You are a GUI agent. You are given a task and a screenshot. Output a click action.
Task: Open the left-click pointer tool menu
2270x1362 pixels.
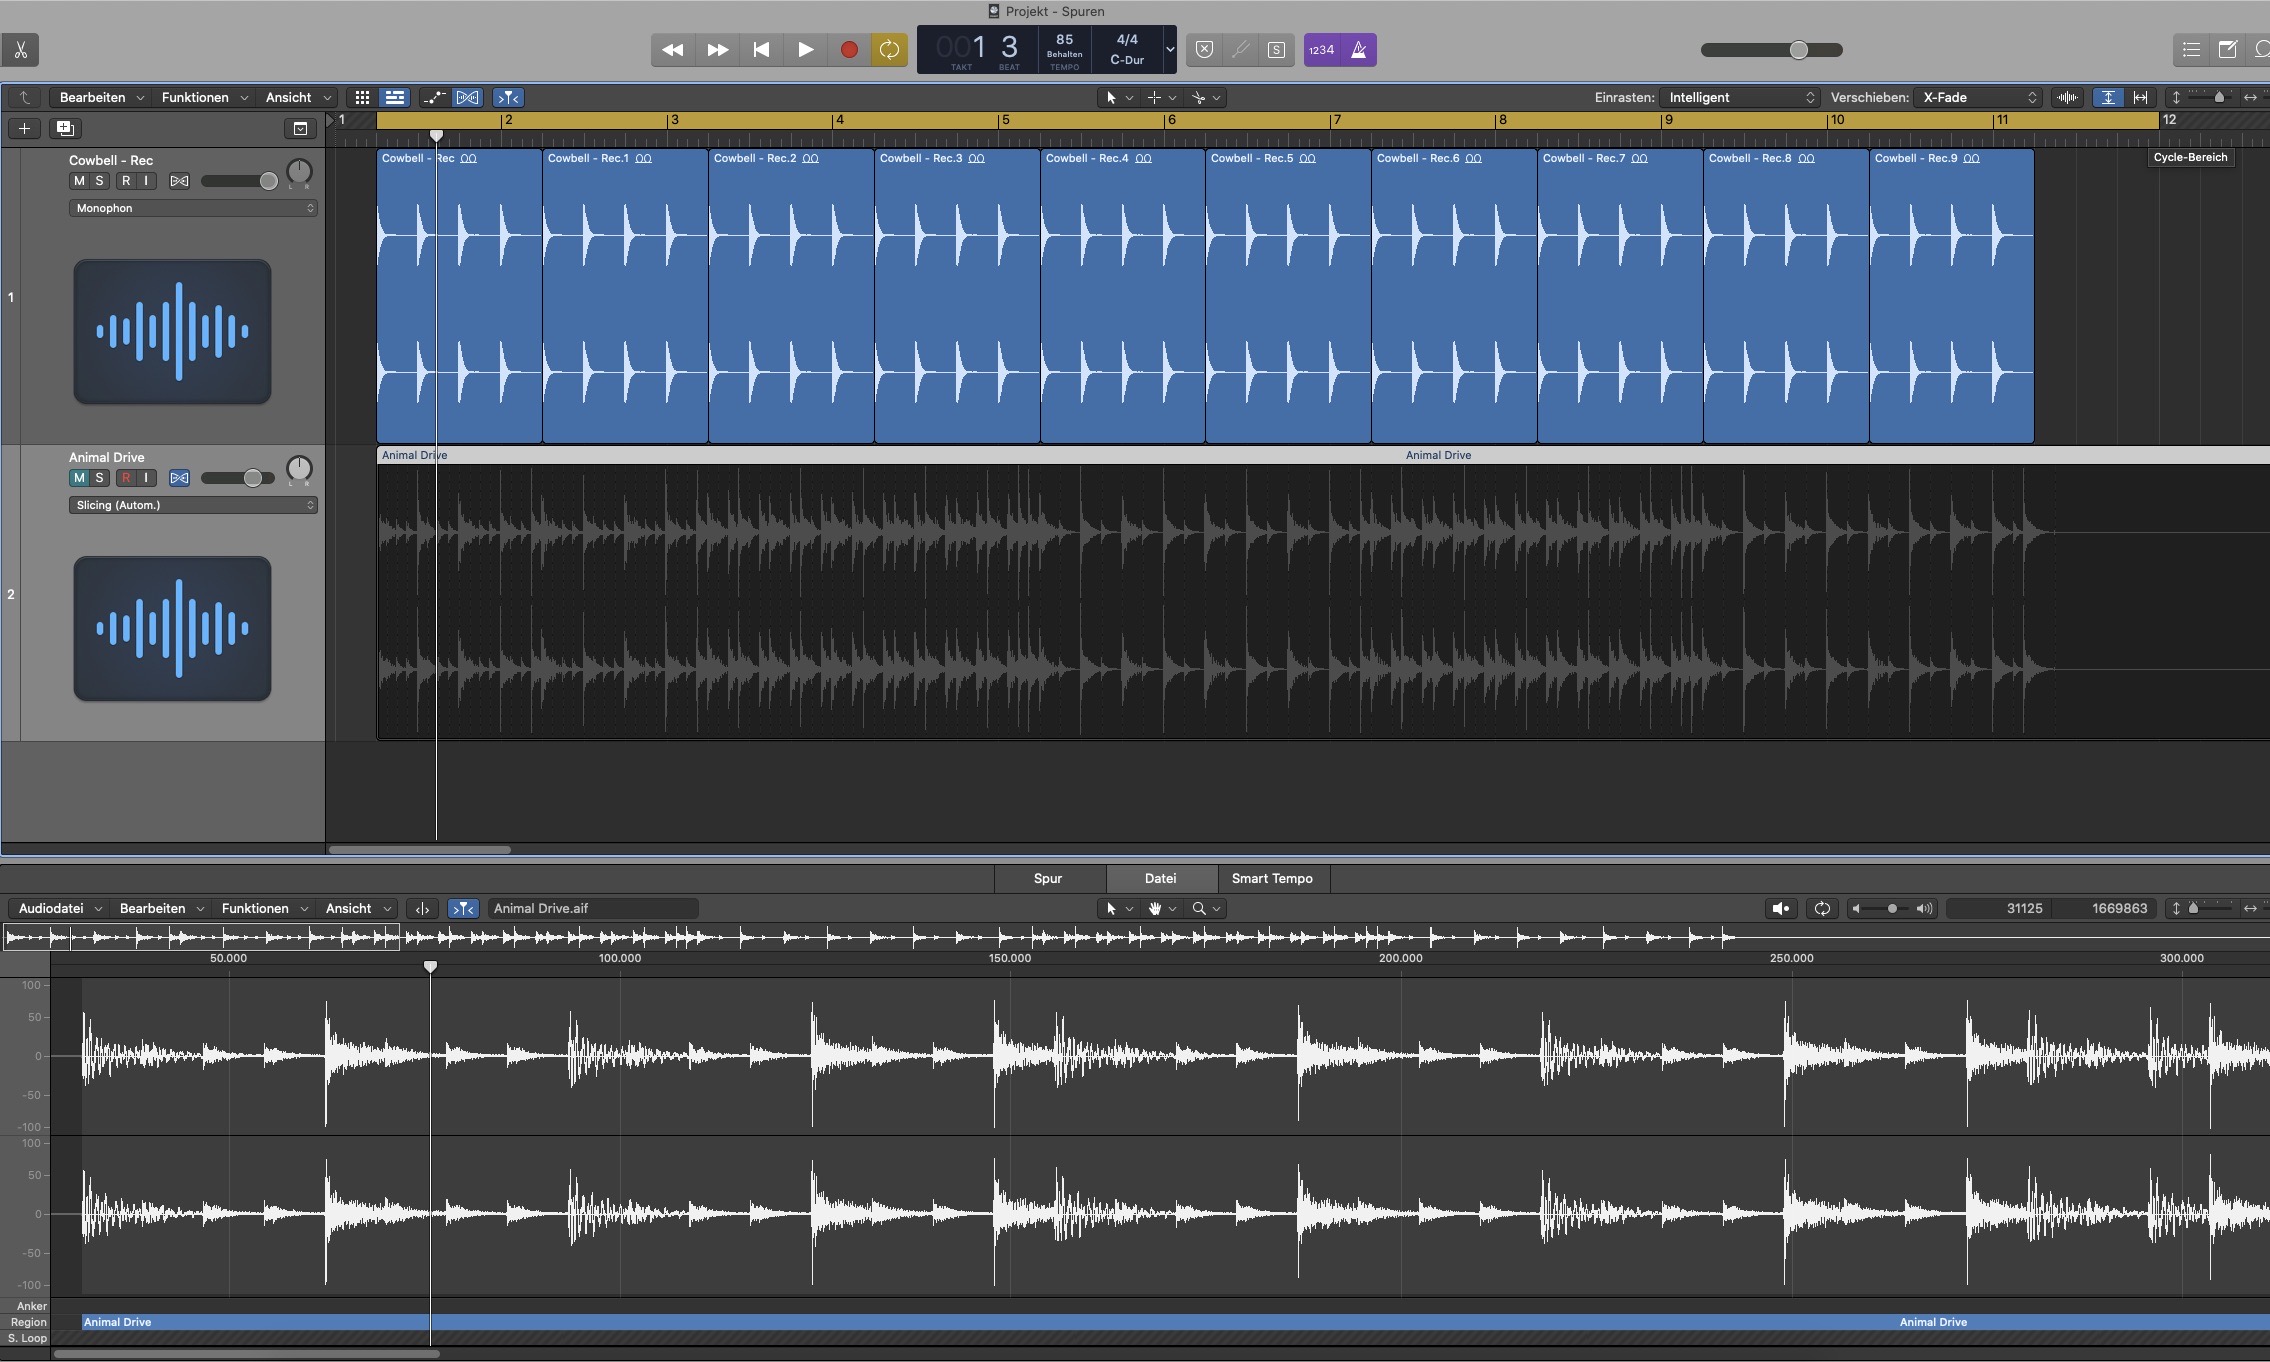[x=1119, y=97]
